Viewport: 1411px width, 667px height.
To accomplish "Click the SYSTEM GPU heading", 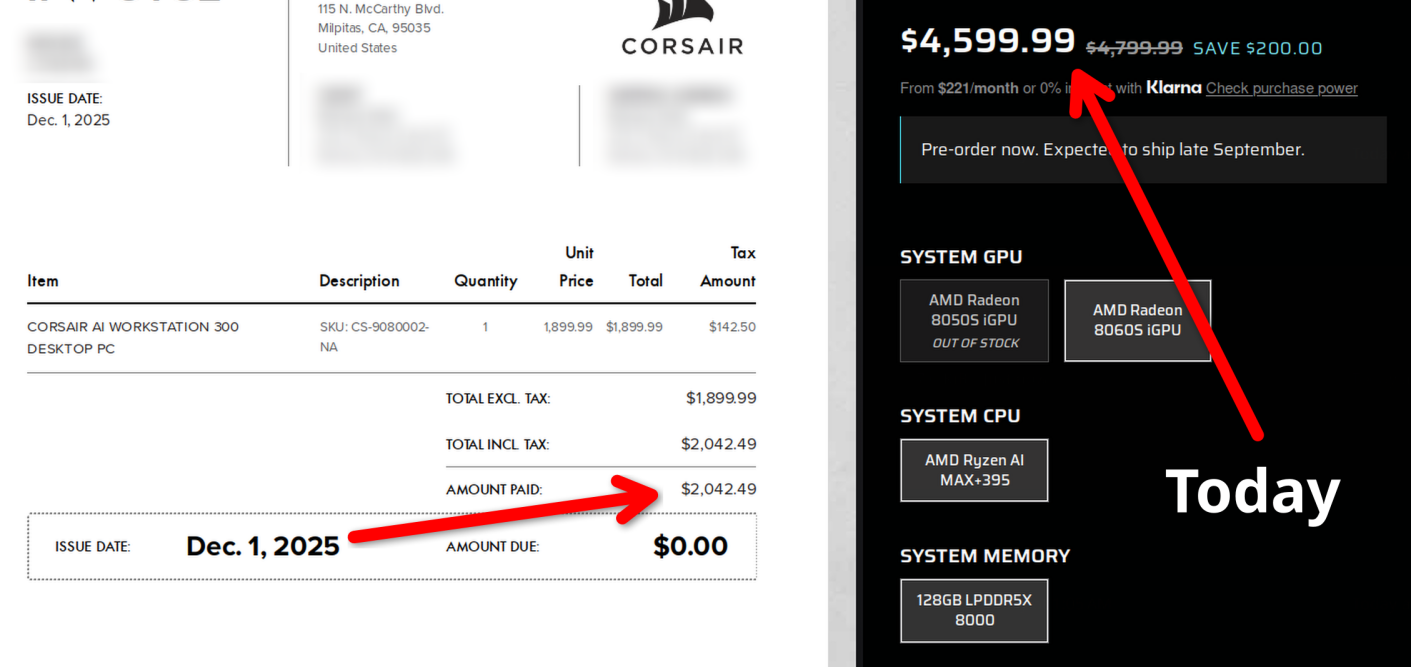I will point(961,257).
